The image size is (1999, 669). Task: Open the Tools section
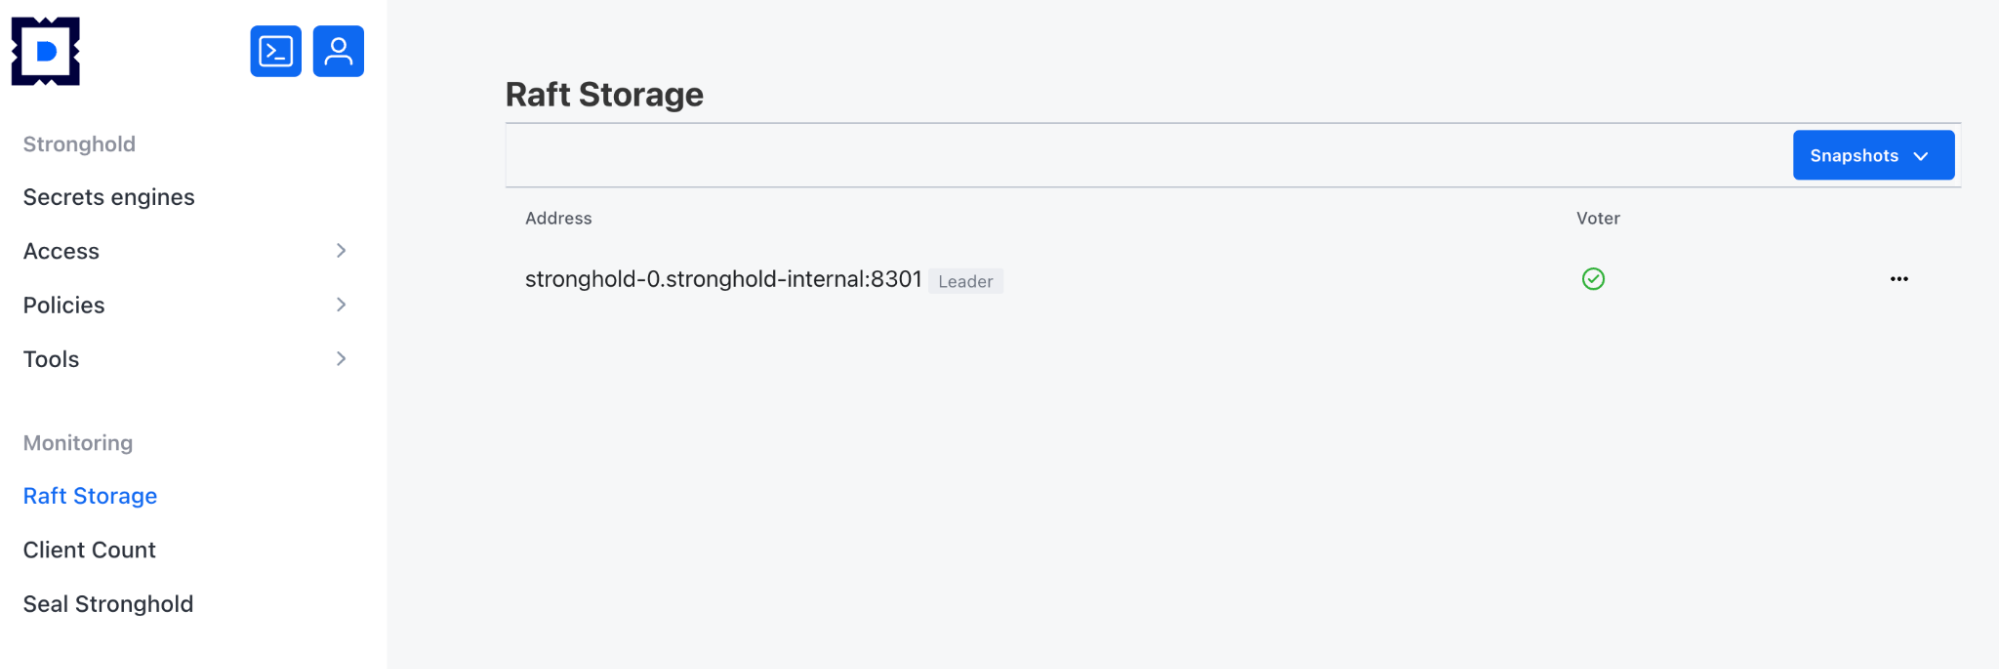pos(51,359)
